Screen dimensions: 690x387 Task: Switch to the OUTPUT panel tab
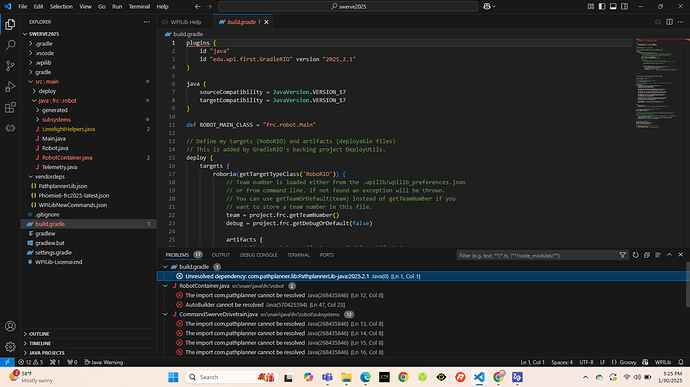220,255
